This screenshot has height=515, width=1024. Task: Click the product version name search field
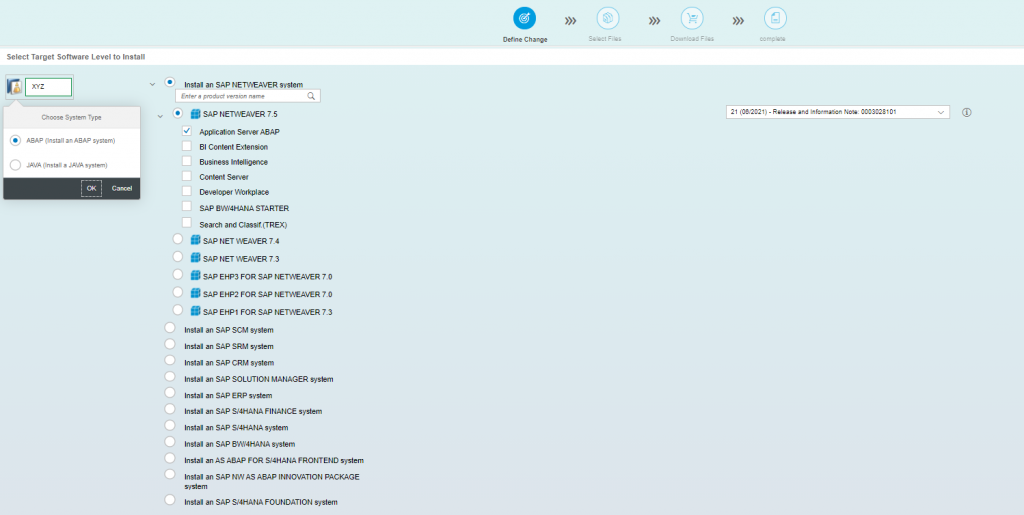click(x=248, y=96)
